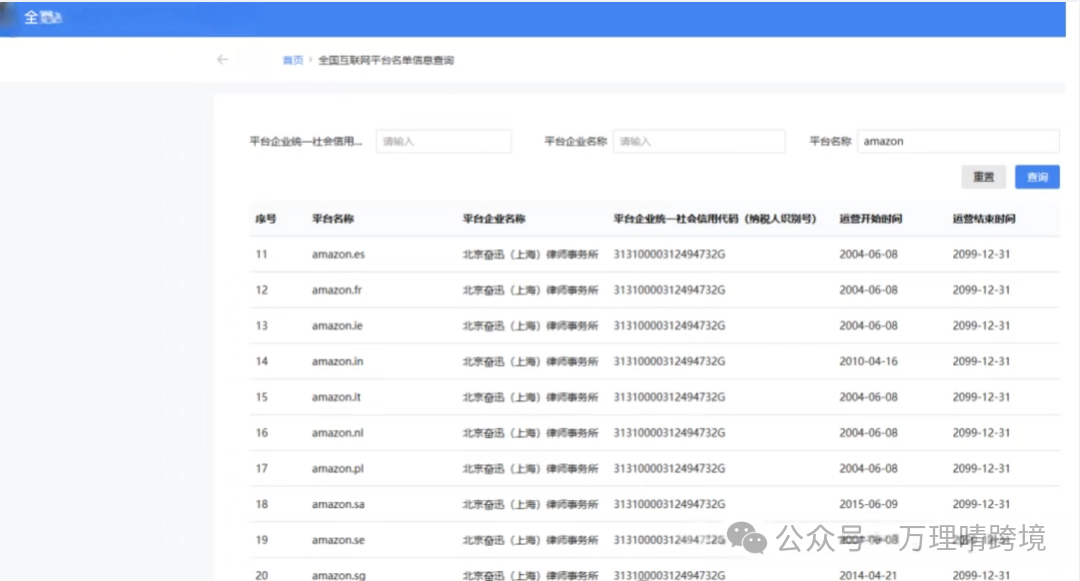This screenshot has height=581, width=1080.
Task: Click the credit code in amazon.nl row
Action: (x=669, y=433)
